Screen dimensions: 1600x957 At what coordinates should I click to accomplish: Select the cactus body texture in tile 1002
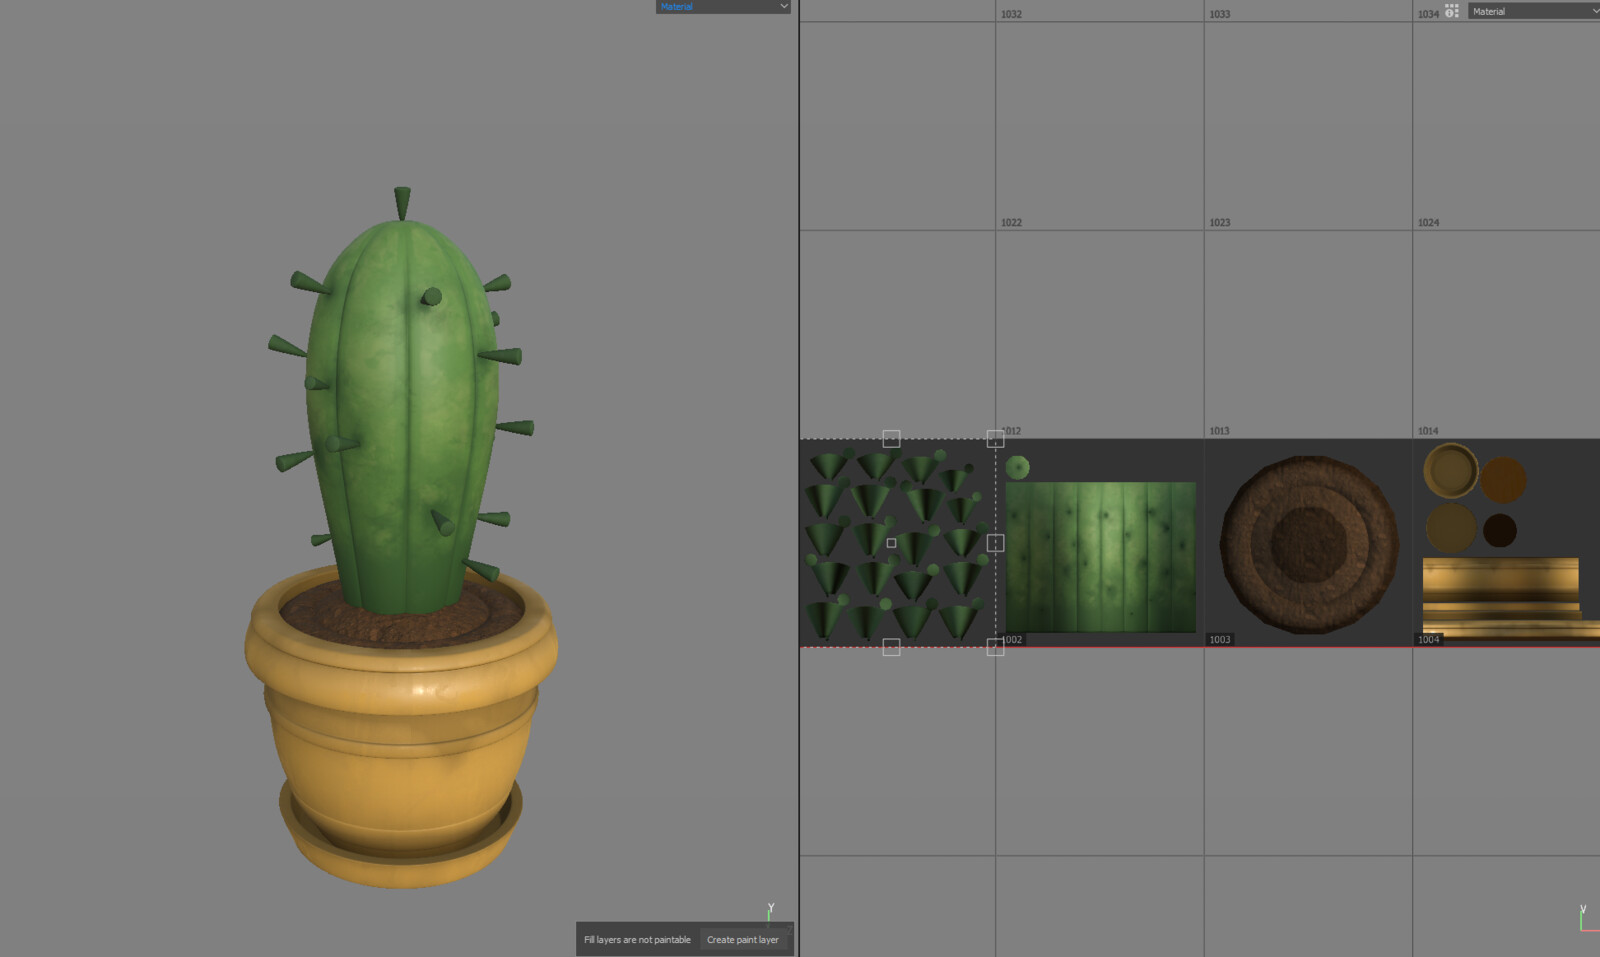pos(1100,557)
